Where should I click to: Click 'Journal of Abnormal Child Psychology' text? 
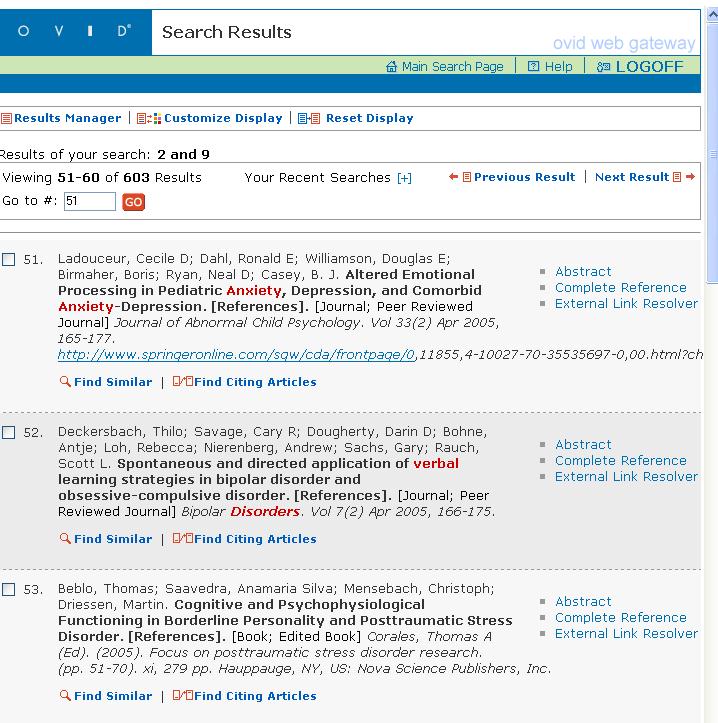tap(237, 322)
